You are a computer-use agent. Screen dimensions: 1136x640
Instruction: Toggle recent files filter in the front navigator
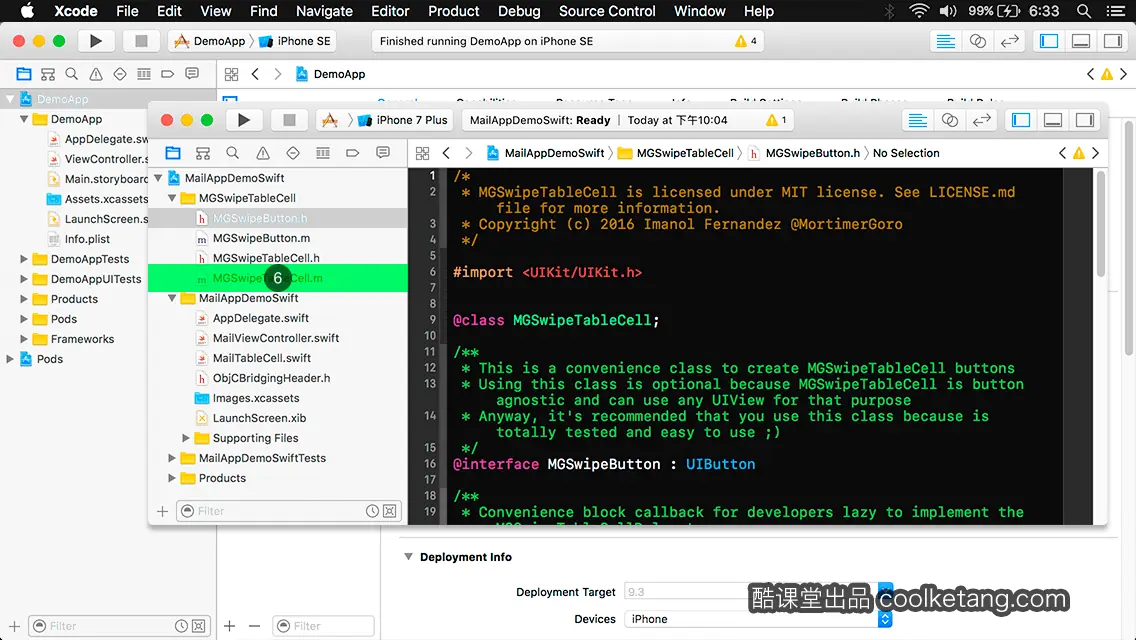coord(372,511)
